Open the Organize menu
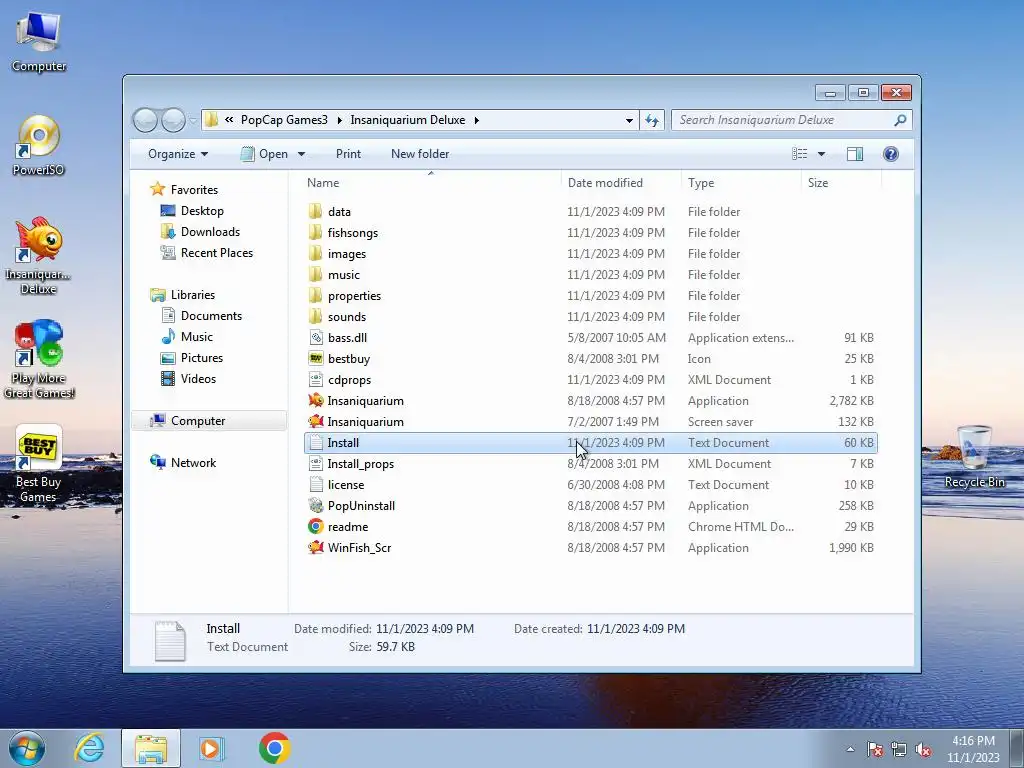The width and height of the screenshot is (1024, 768). [x=178, y=154]
